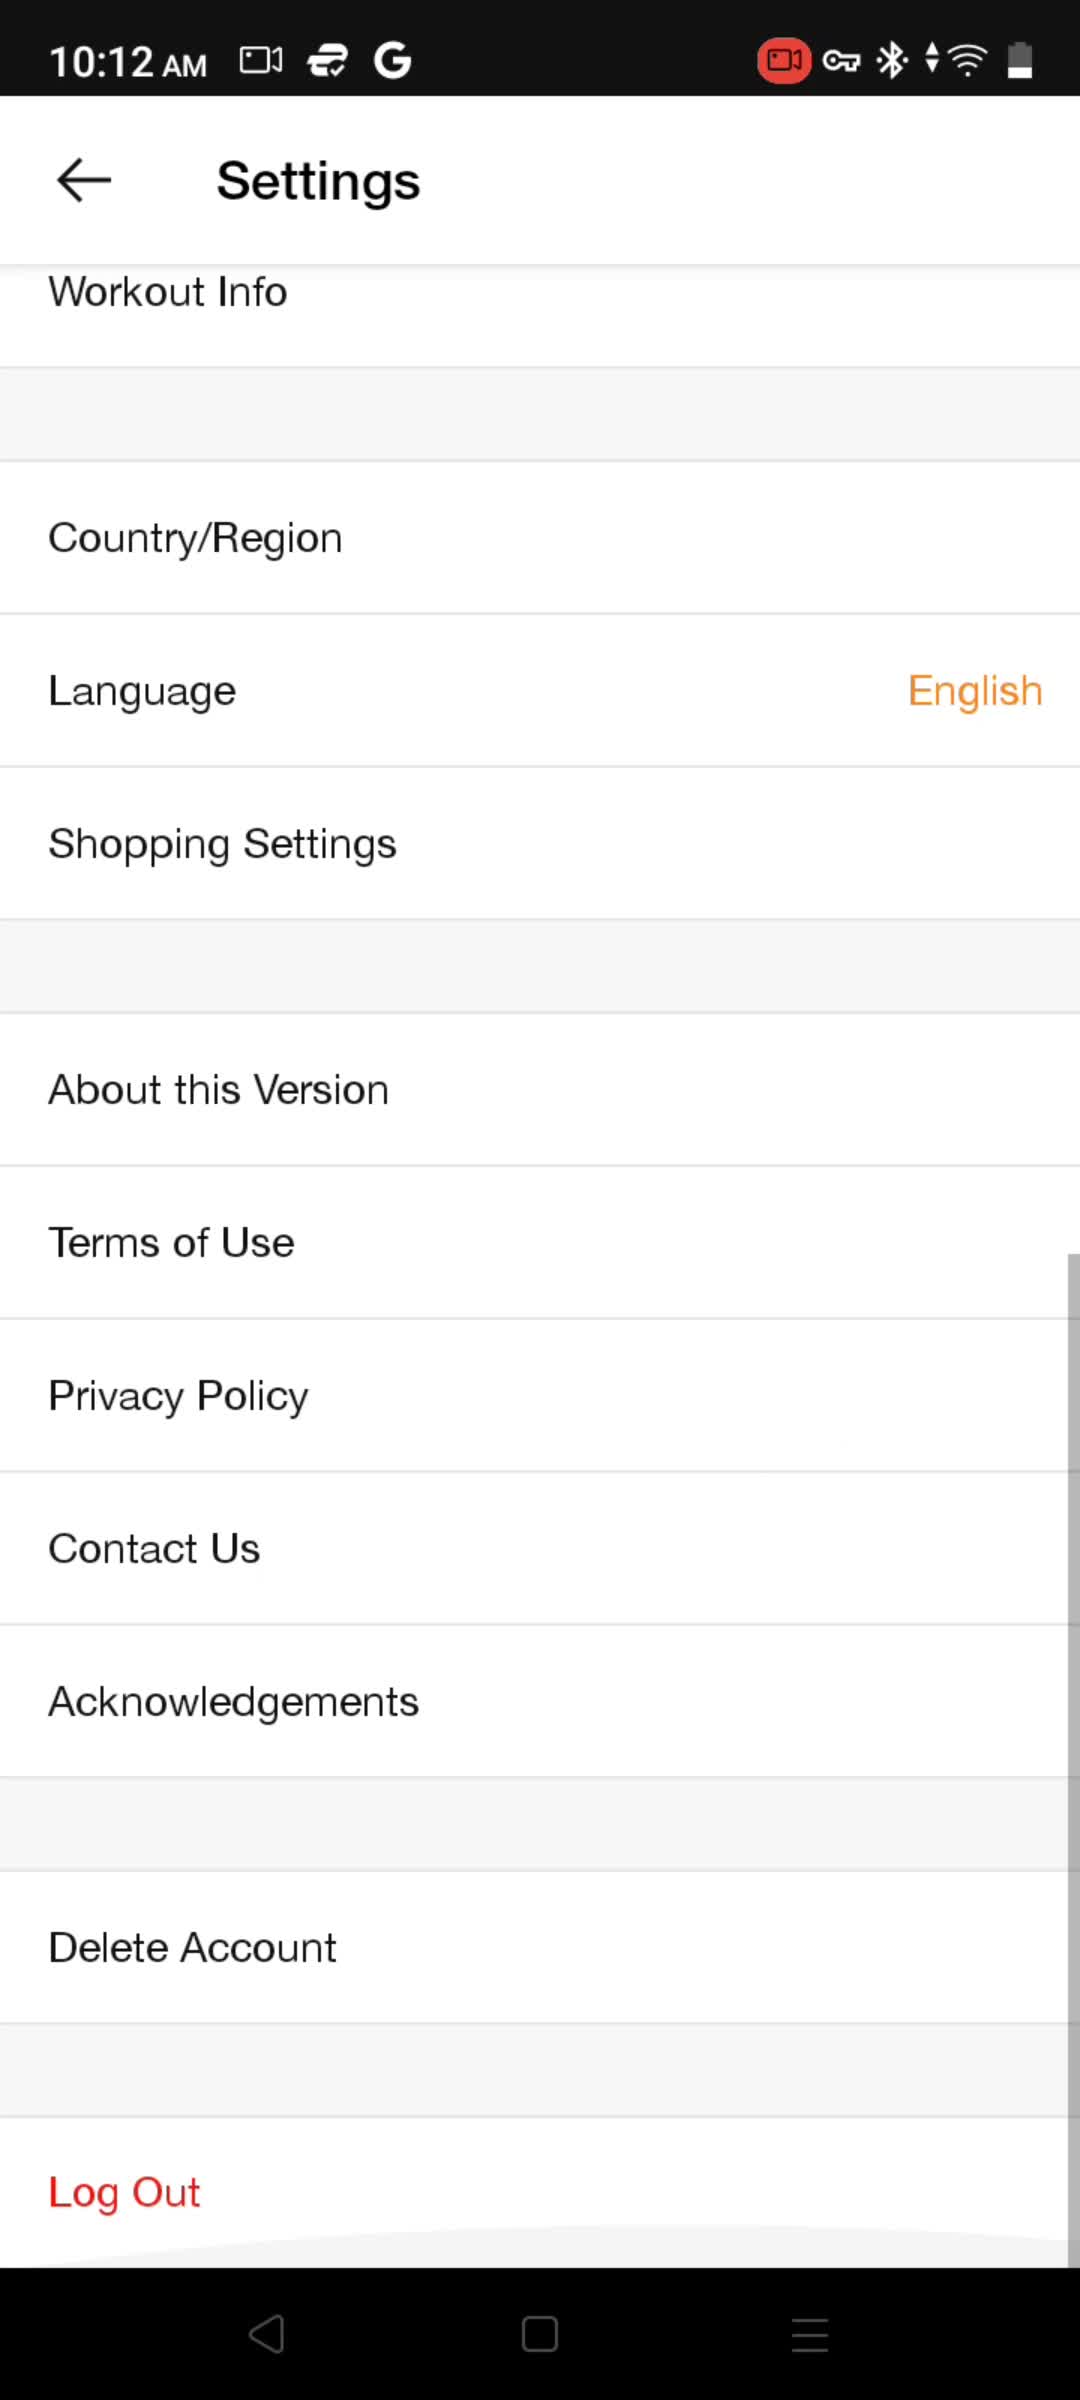The image size is (1080, 2400).
Task: Open Terms of Use
Action: pyautogui.click(x=540, y=1243)
